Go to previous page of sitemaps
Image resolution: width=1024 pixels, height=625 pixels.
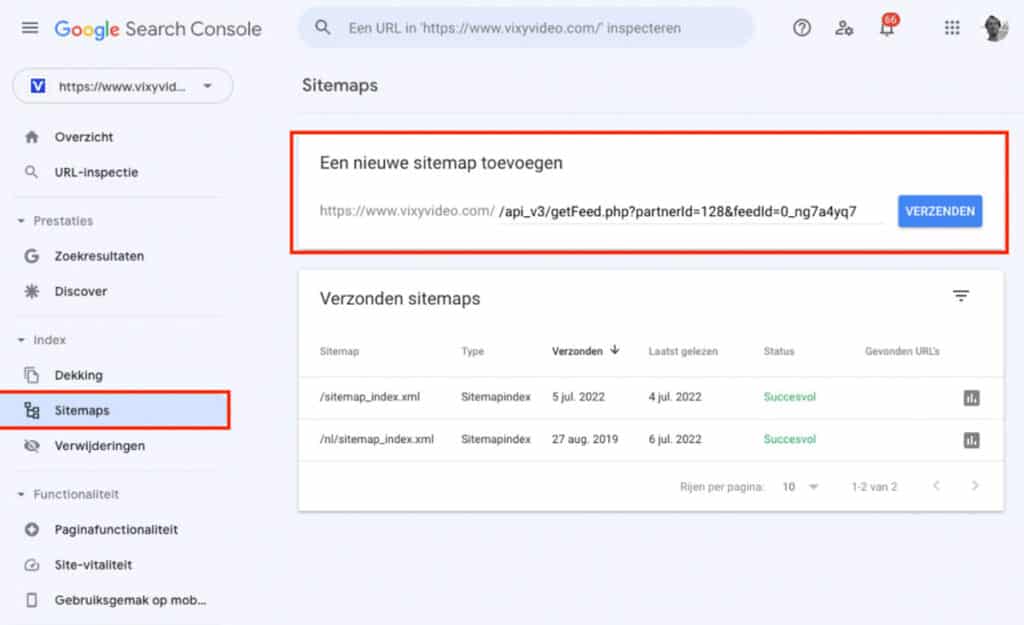[936, 485]
